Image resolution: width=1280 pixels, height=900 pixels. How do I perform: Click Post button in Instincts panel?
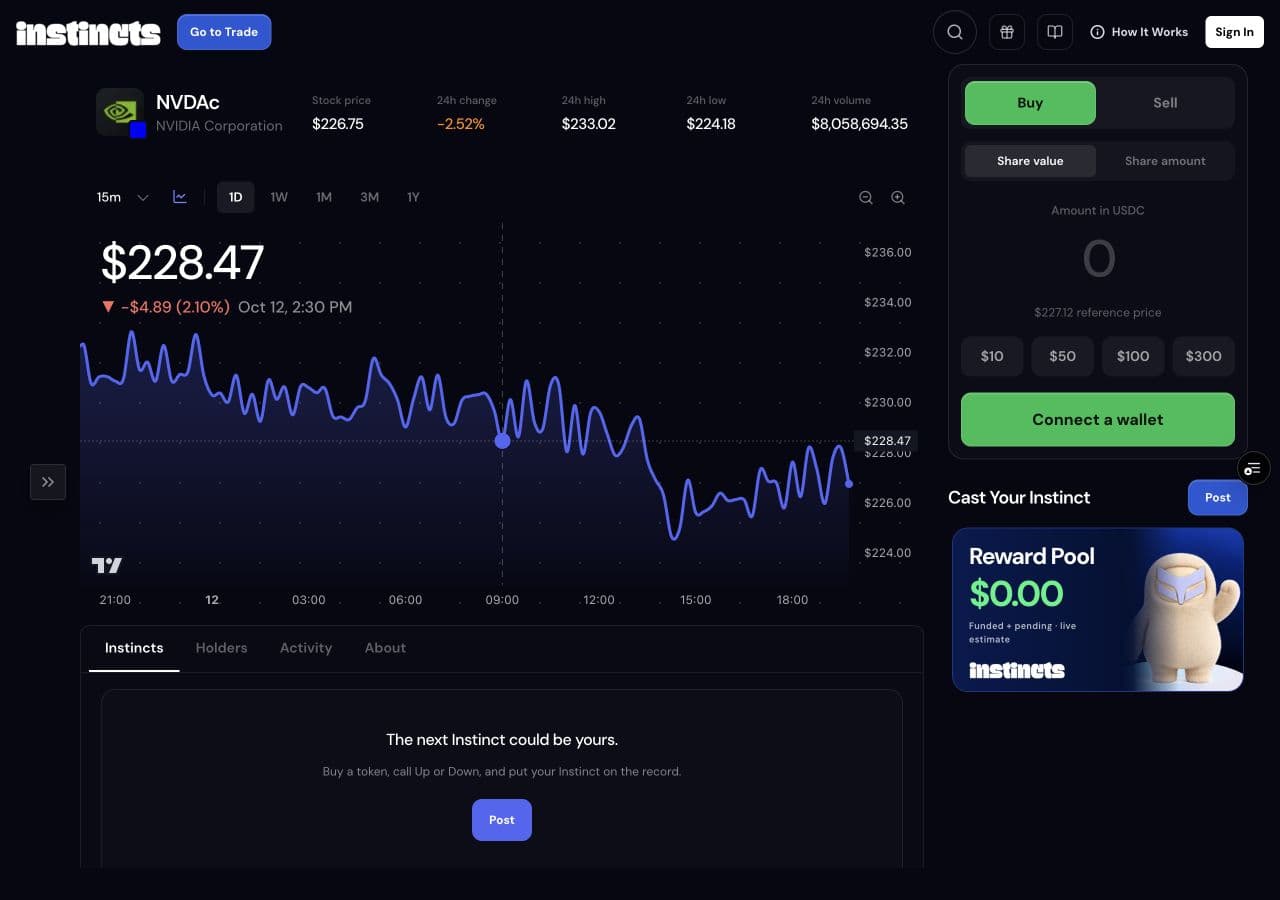coord(502,820)
